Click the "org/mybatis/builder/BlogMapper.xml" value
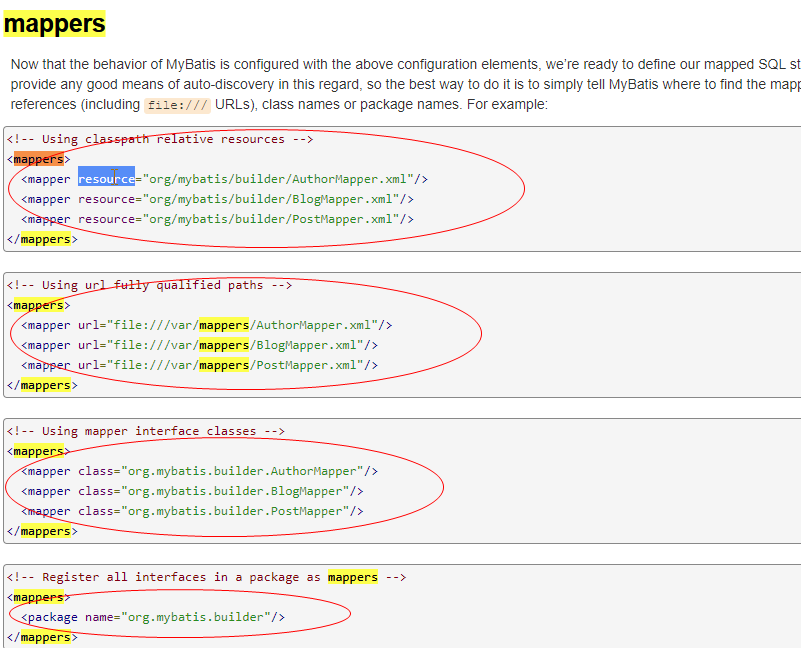Screen dimensions: 801x648 pos(271,199)
